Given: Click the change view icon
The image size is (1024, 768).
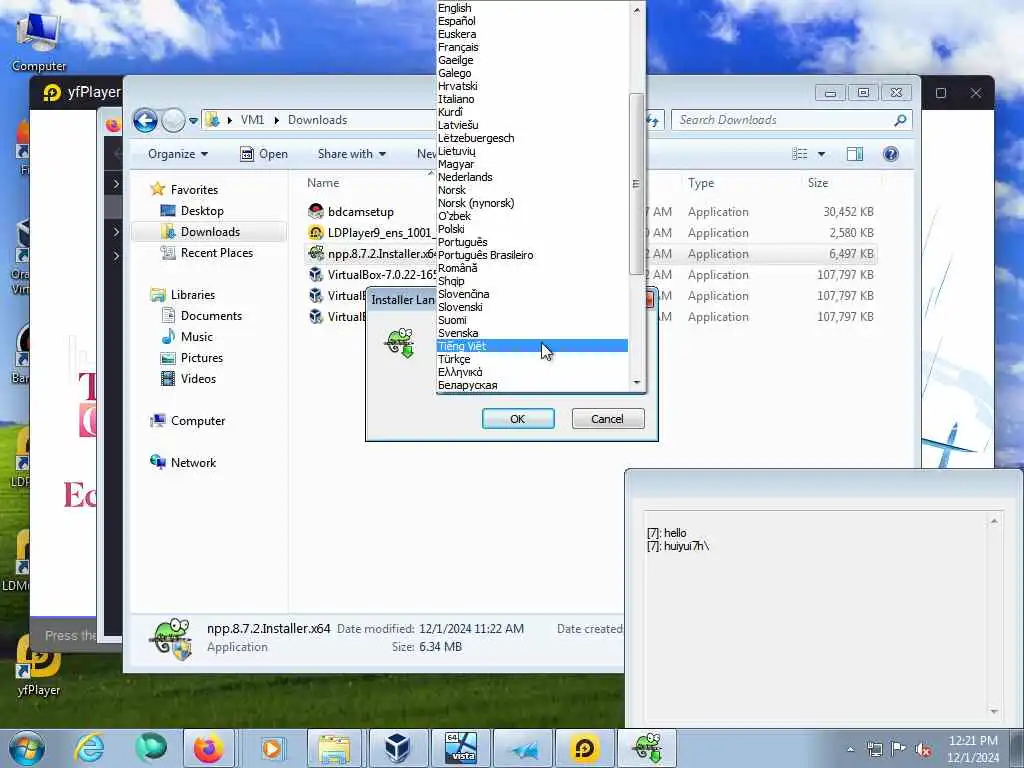Looking at the screenshot, I should click(x=799, y=154).
